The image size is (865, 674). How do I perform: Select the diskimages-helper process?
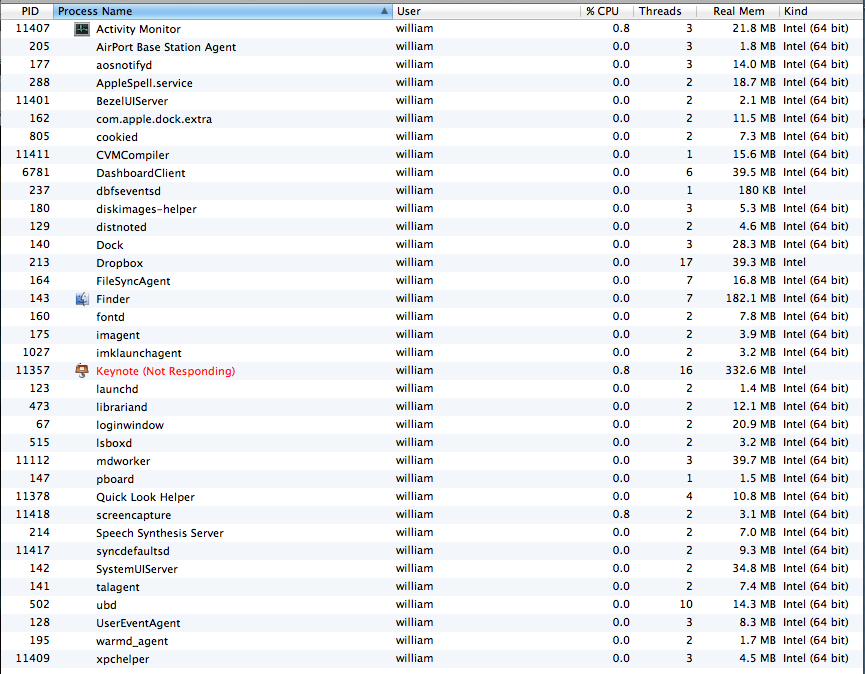(146, 209)
